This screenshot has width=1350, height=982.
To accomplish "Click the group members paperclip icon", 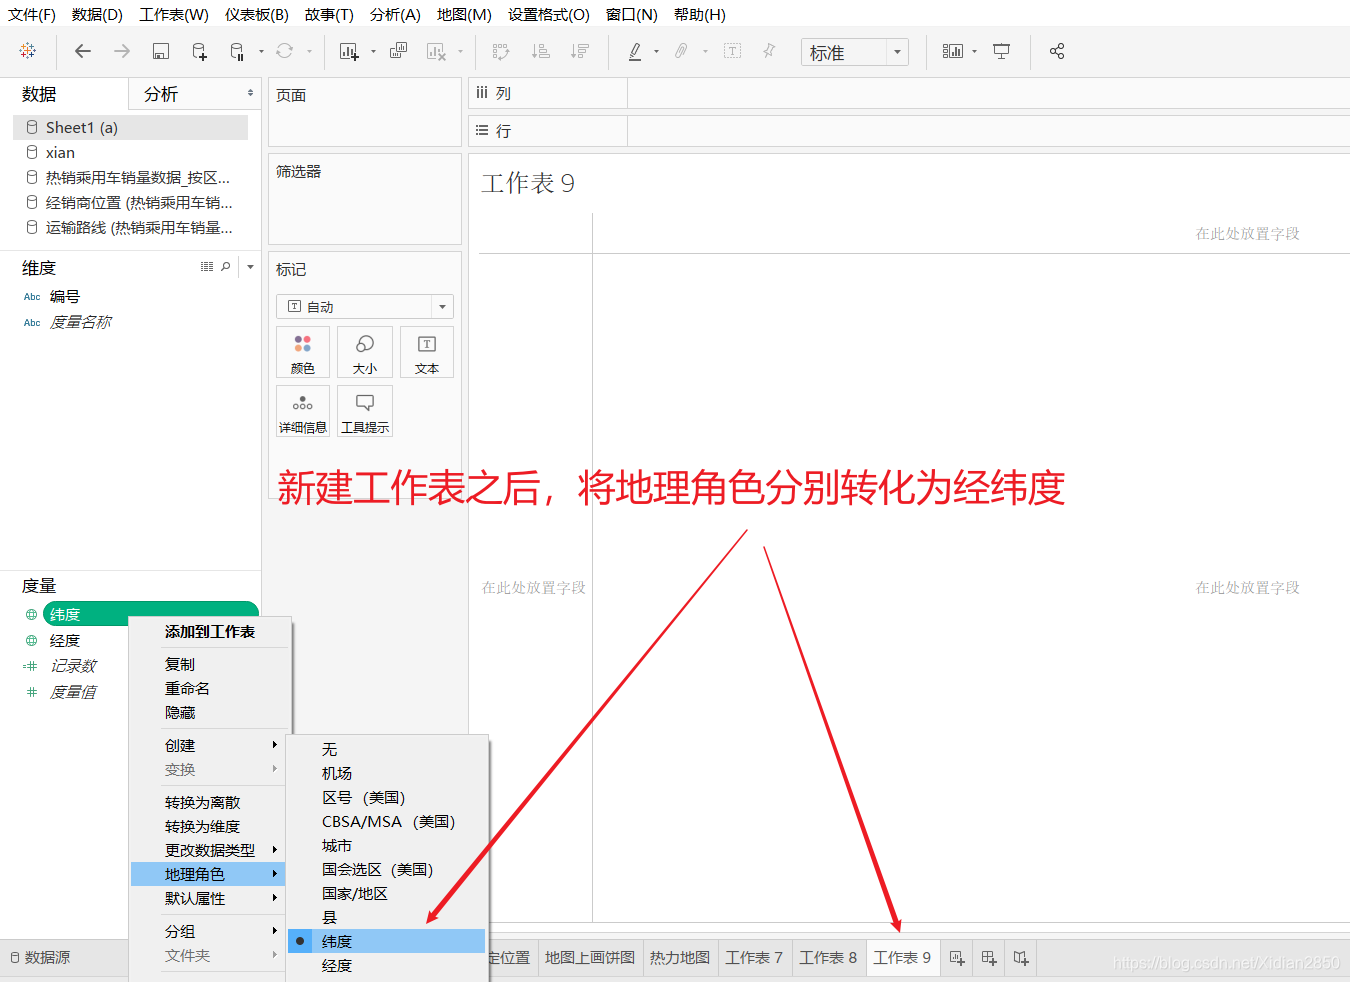I will coord(681,51).
